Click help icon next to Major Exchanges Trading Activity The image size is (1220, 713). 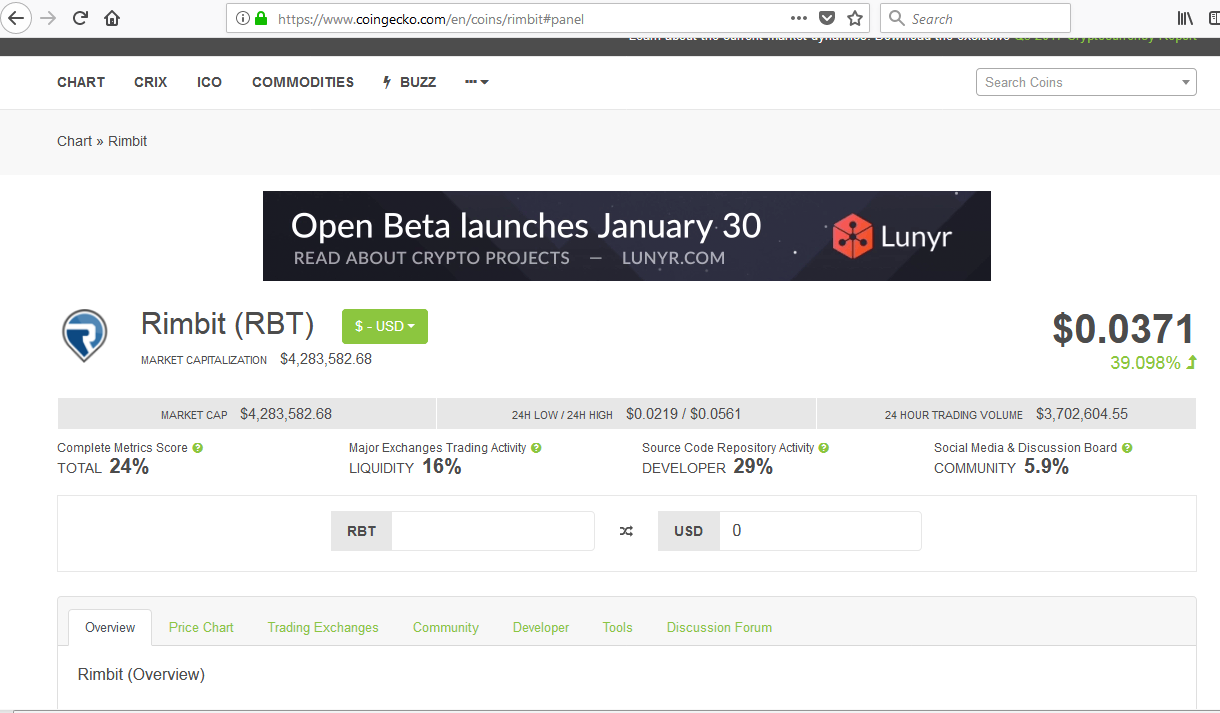tap(536, 448)
